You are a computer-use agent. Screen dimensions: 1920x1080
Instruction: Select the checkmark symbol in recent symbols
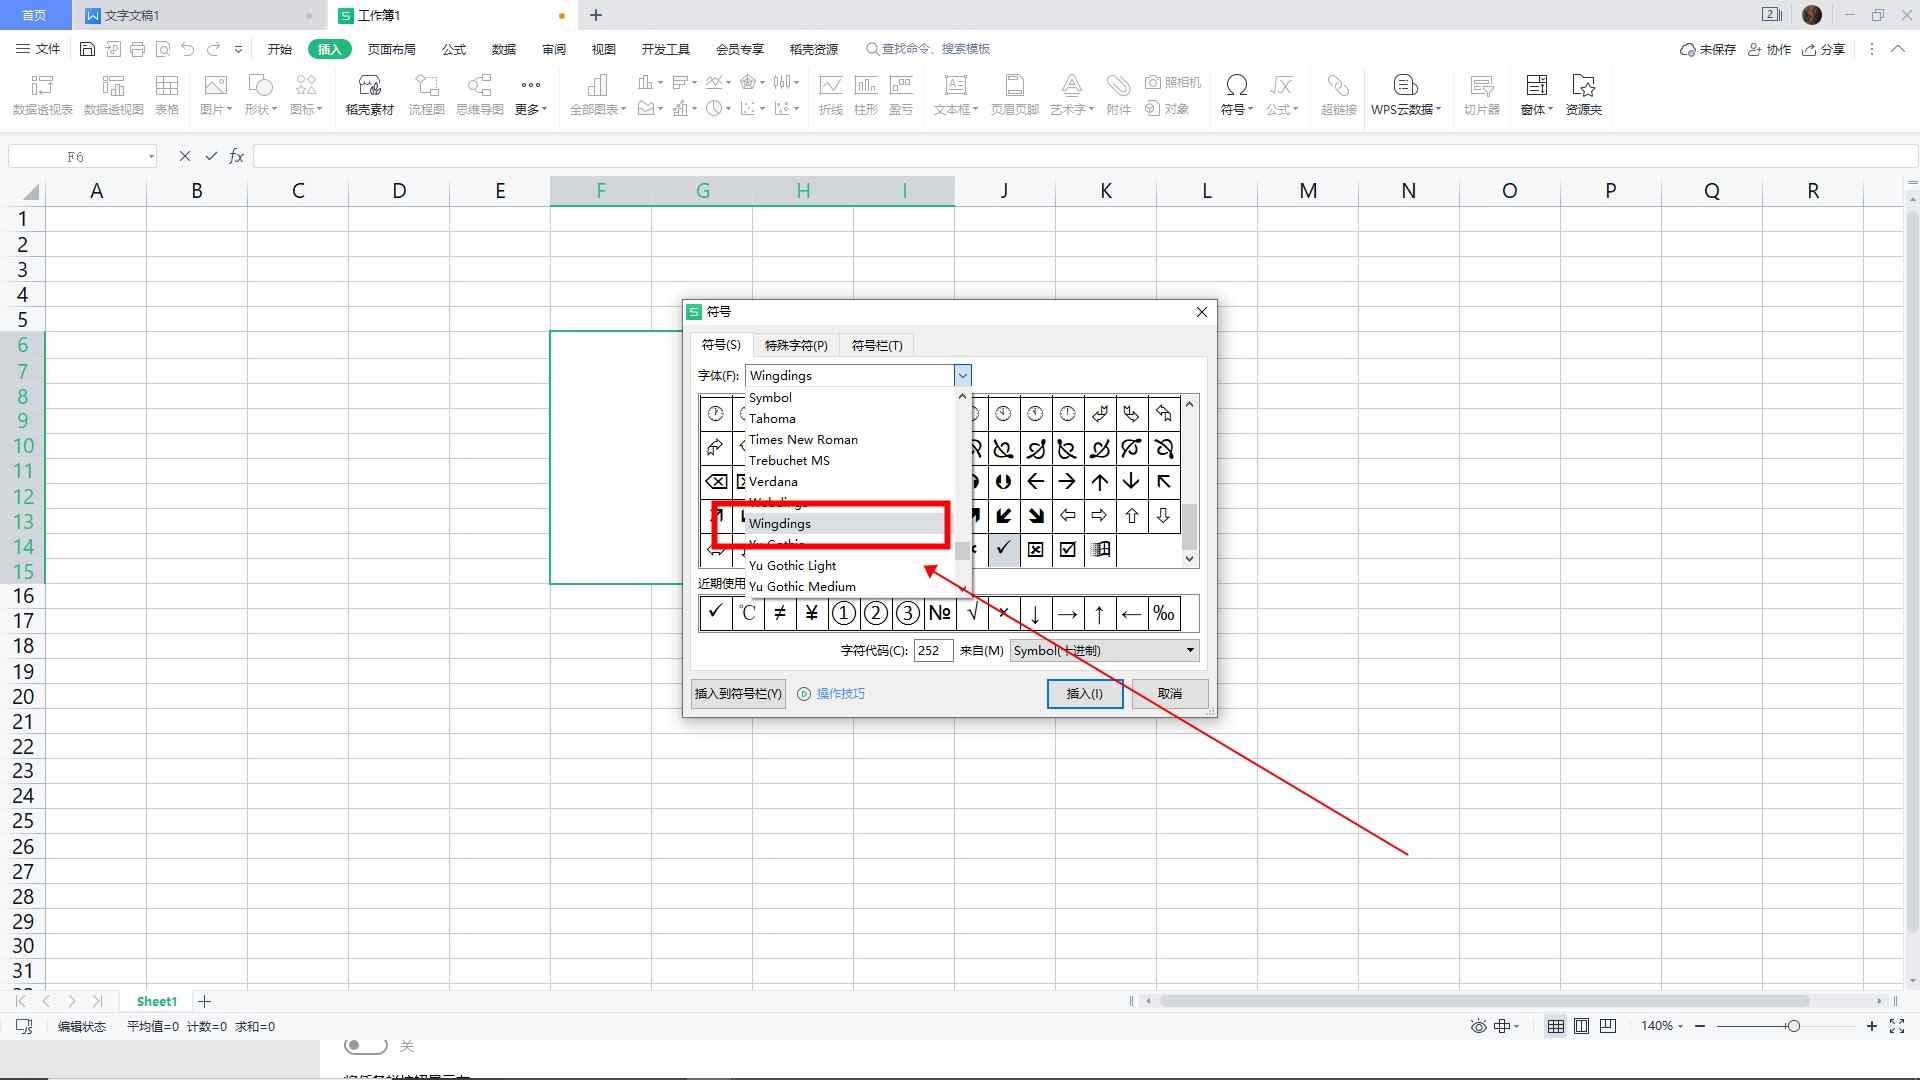click(715, 613)
